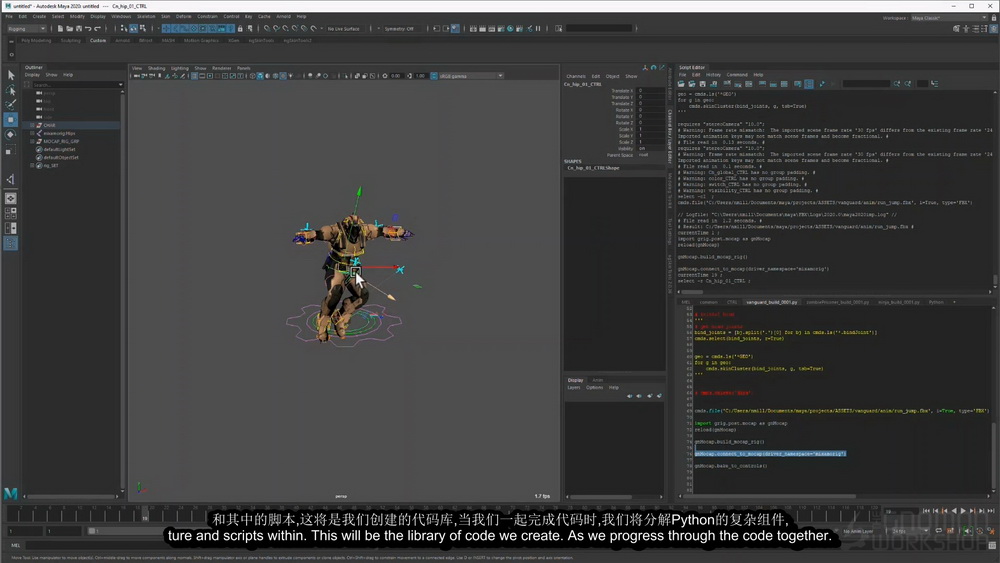Viewport: 1000px width, 563px height.
Task: Play animation forwards
Action: 963,511
